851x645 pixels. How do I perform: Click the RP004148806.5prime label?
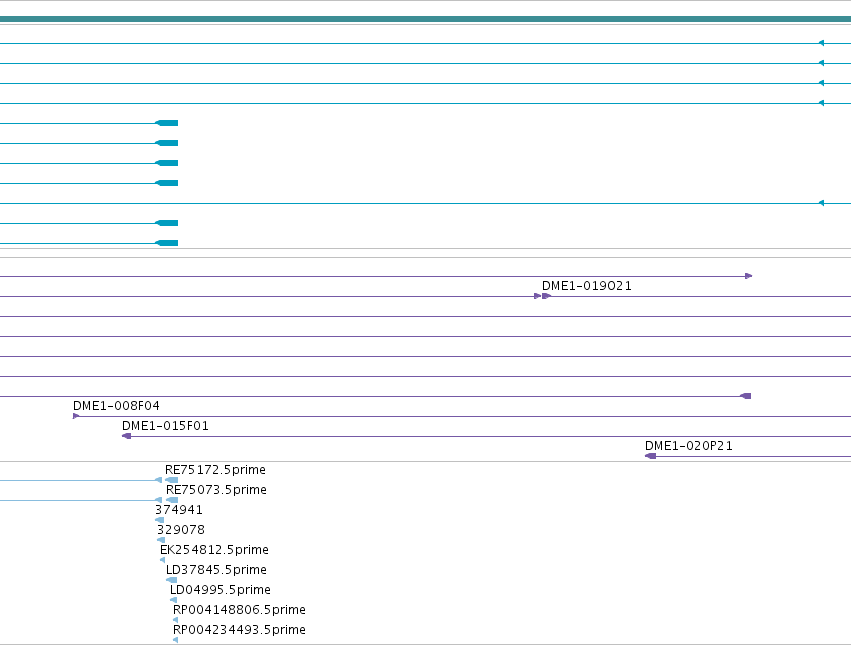(x=239, y=610)
